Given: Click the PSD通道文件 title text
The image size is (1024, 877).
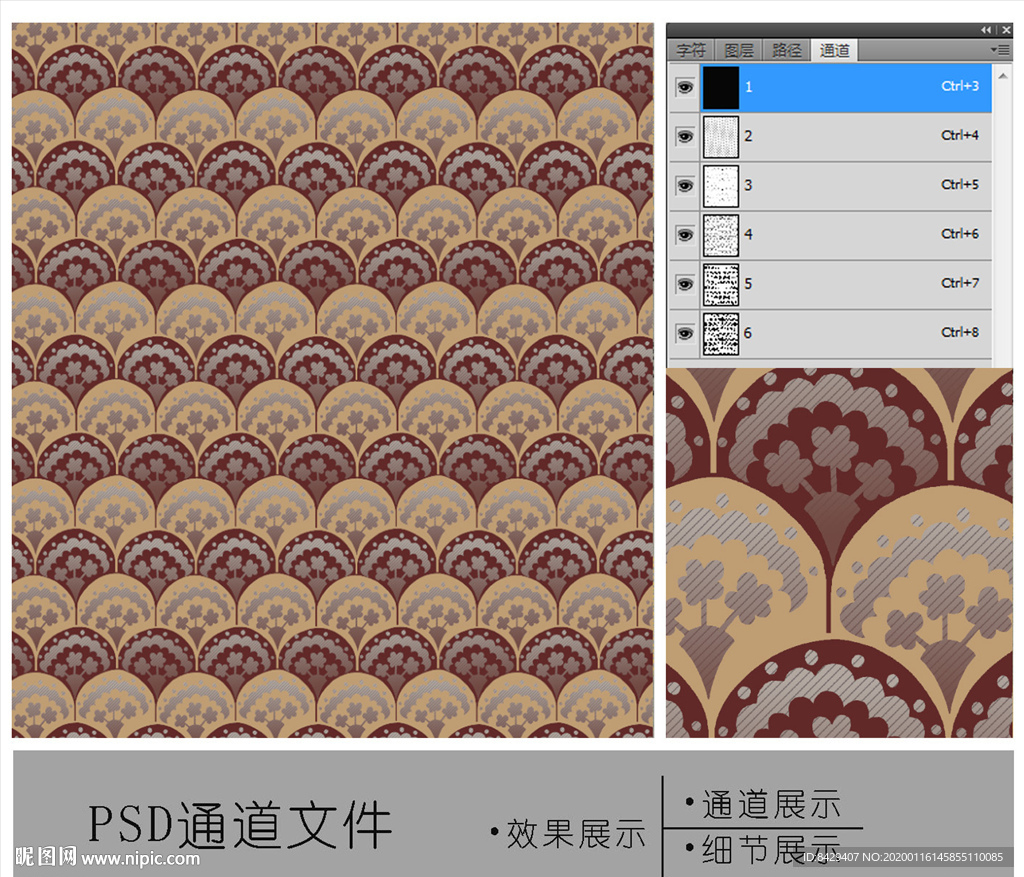Looking at the screenshot, I should point(240,824).
